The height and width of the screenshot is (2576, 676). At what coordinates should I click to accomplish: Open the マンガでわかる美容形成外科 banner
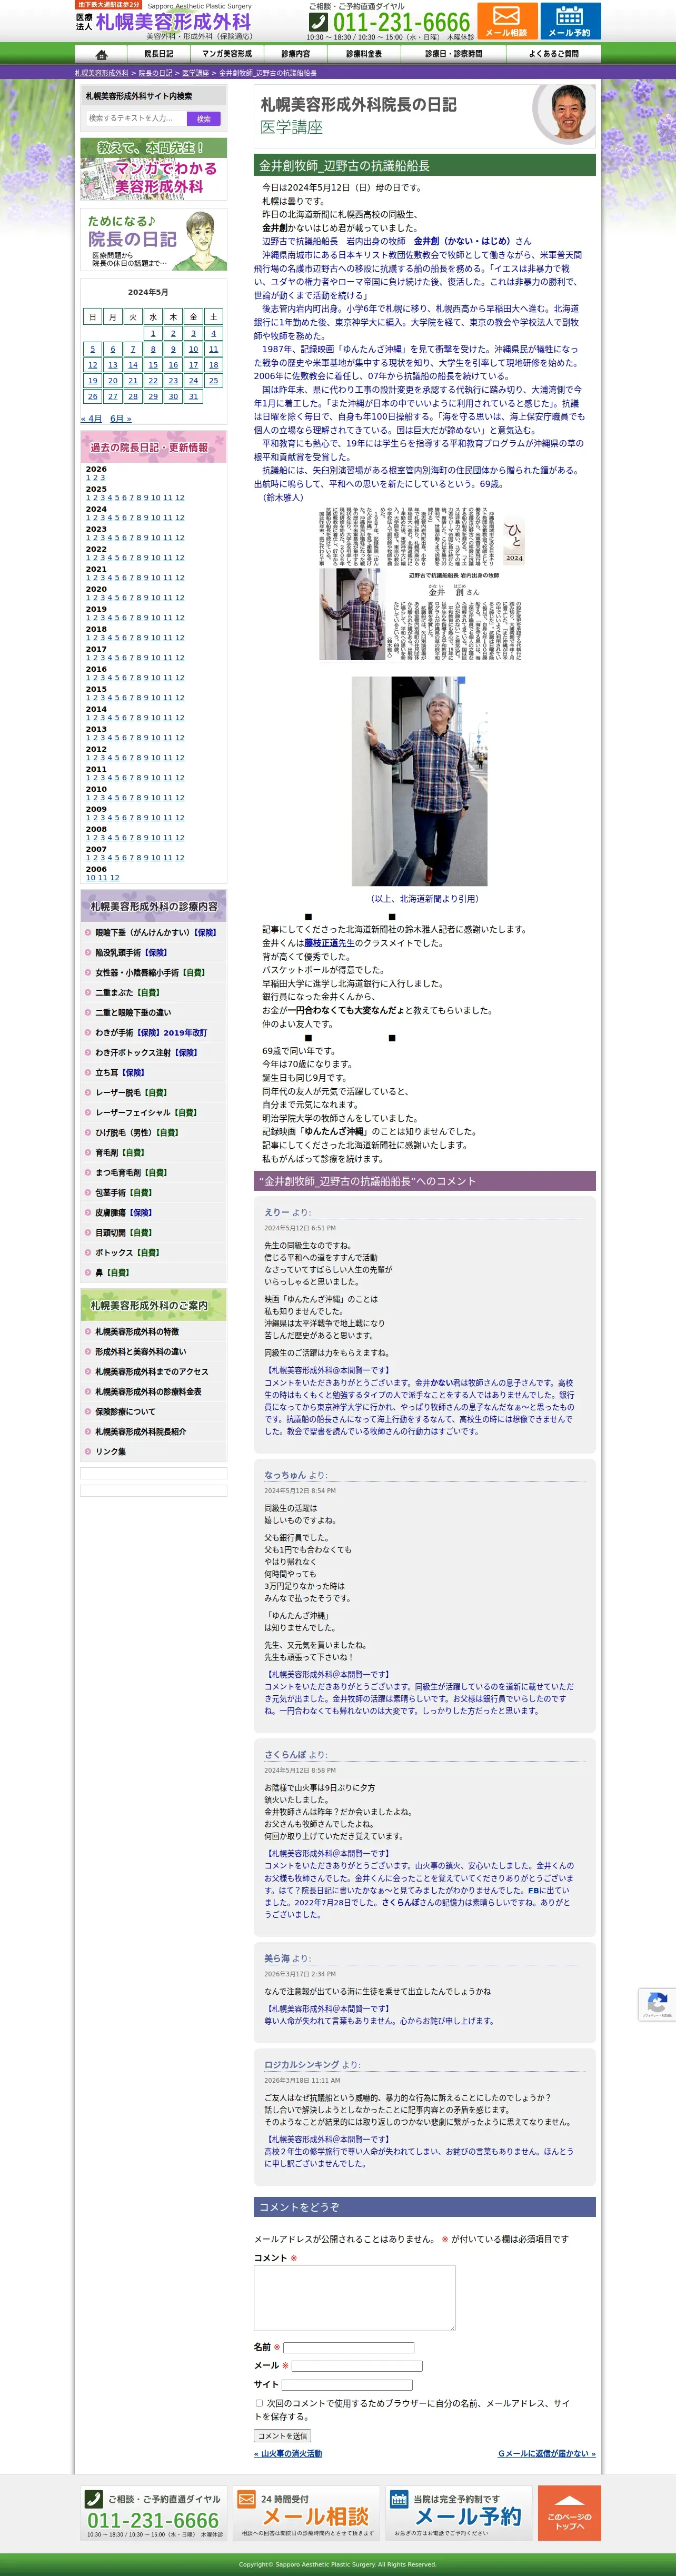click(x=153, y=169)
